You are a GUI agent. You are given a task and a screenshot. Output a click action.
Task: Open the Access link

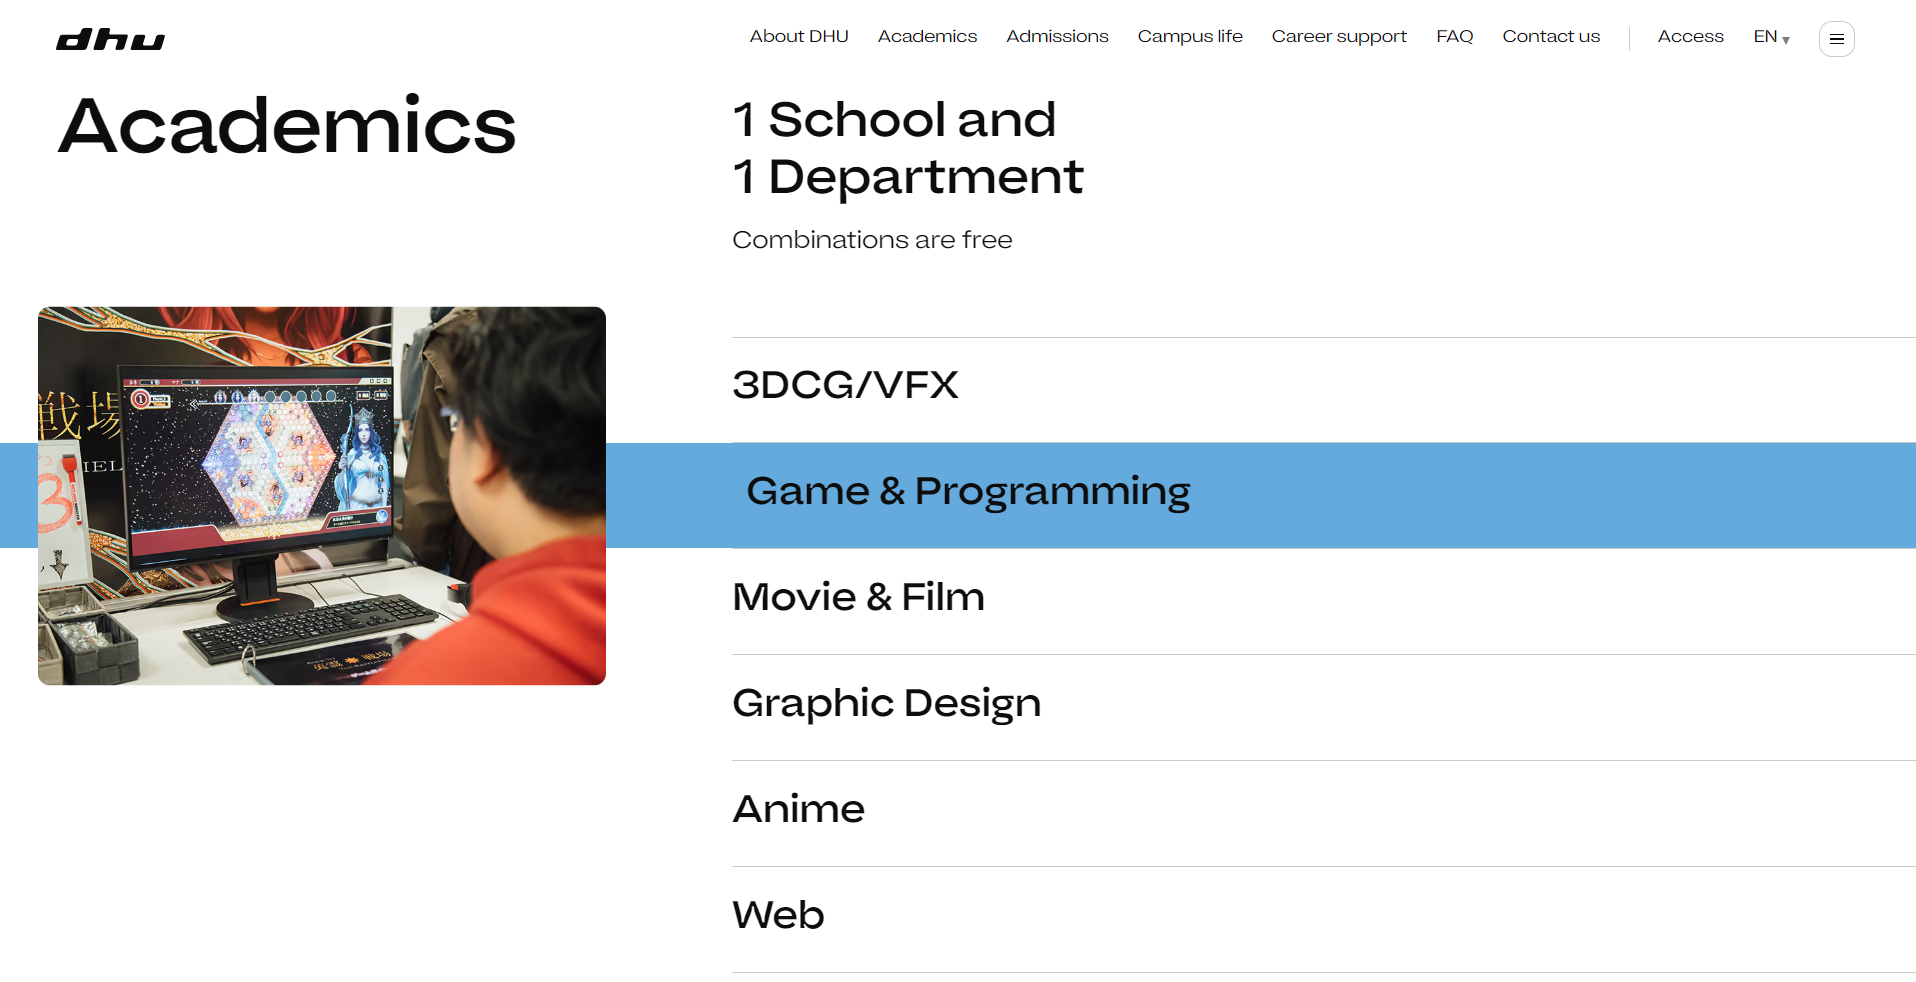click(x=1690, y=37)
